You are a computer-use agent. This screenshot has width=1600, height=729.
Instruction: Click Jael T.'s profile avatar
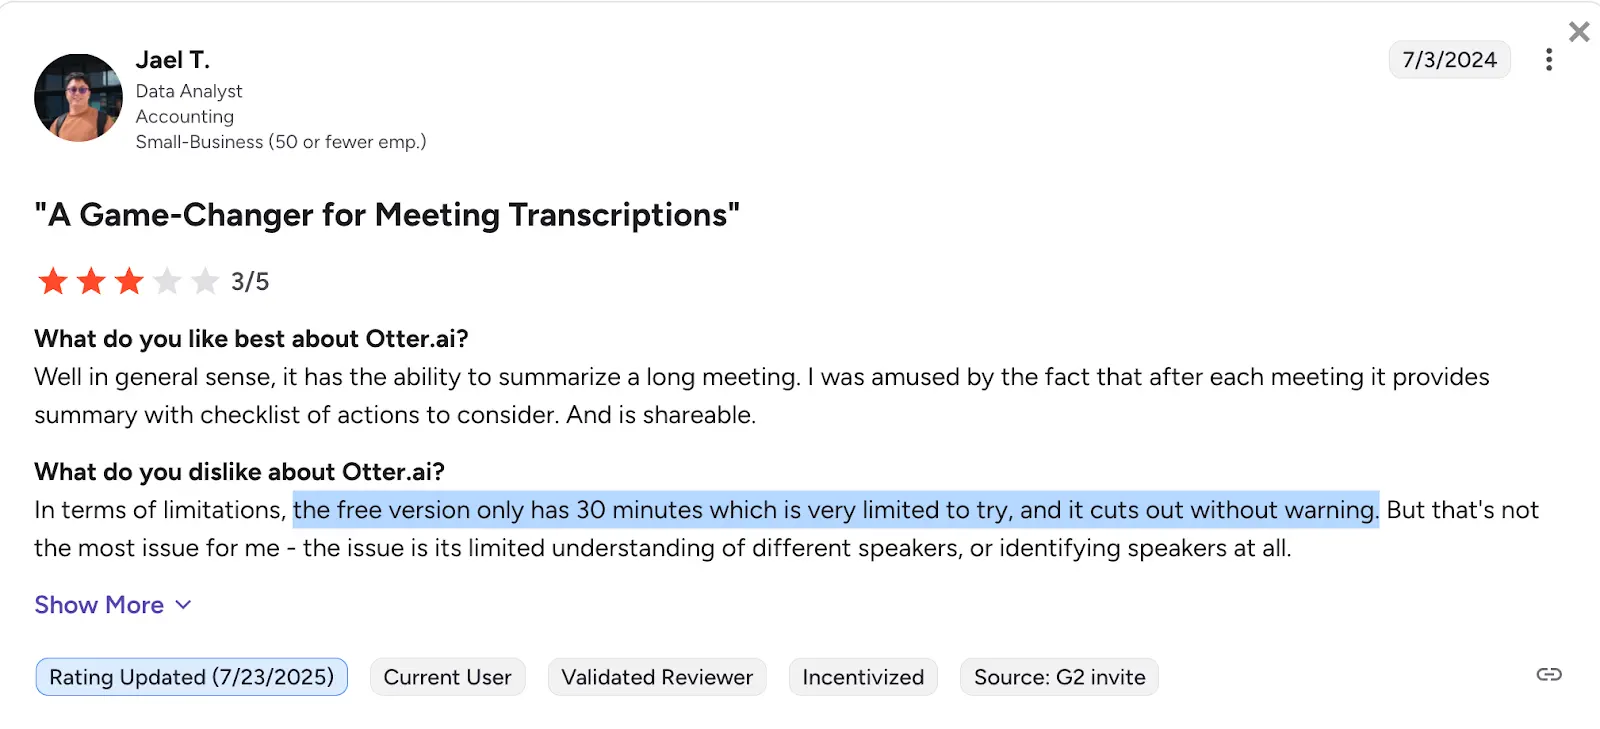pyautogui.click(x=78, y=98)
